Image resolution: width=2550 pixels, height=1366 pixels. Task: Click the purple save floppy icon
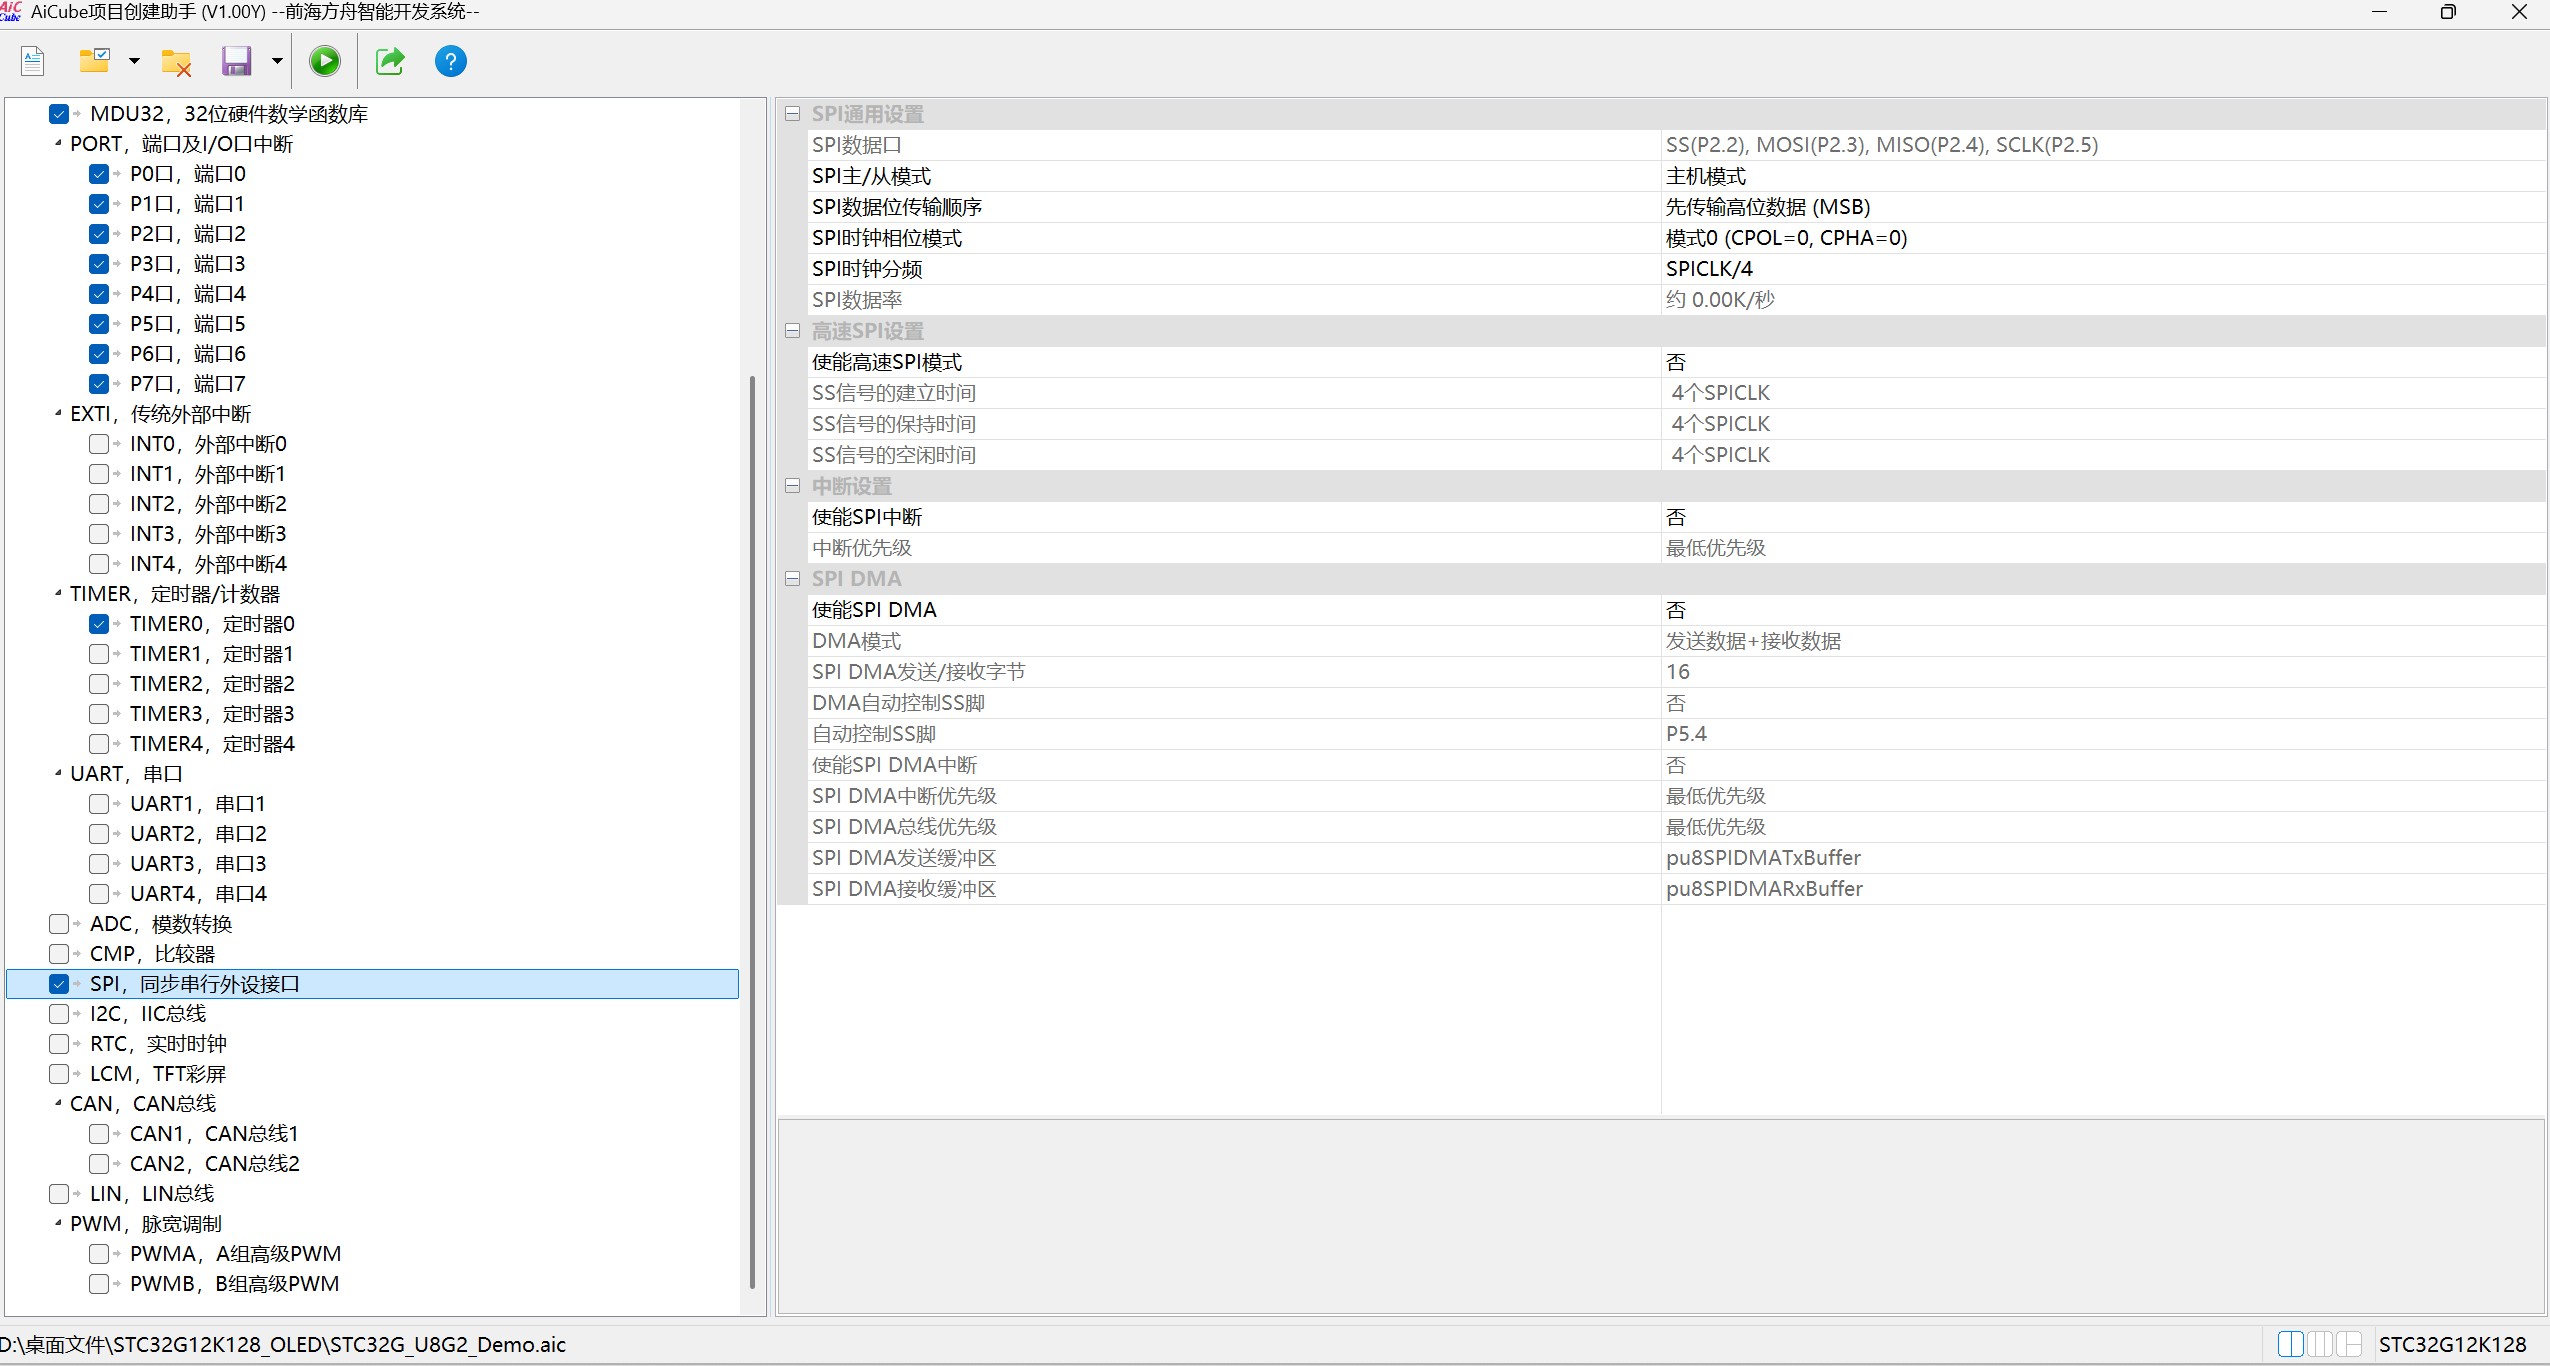pyautogui.click(x=236, y=62)
